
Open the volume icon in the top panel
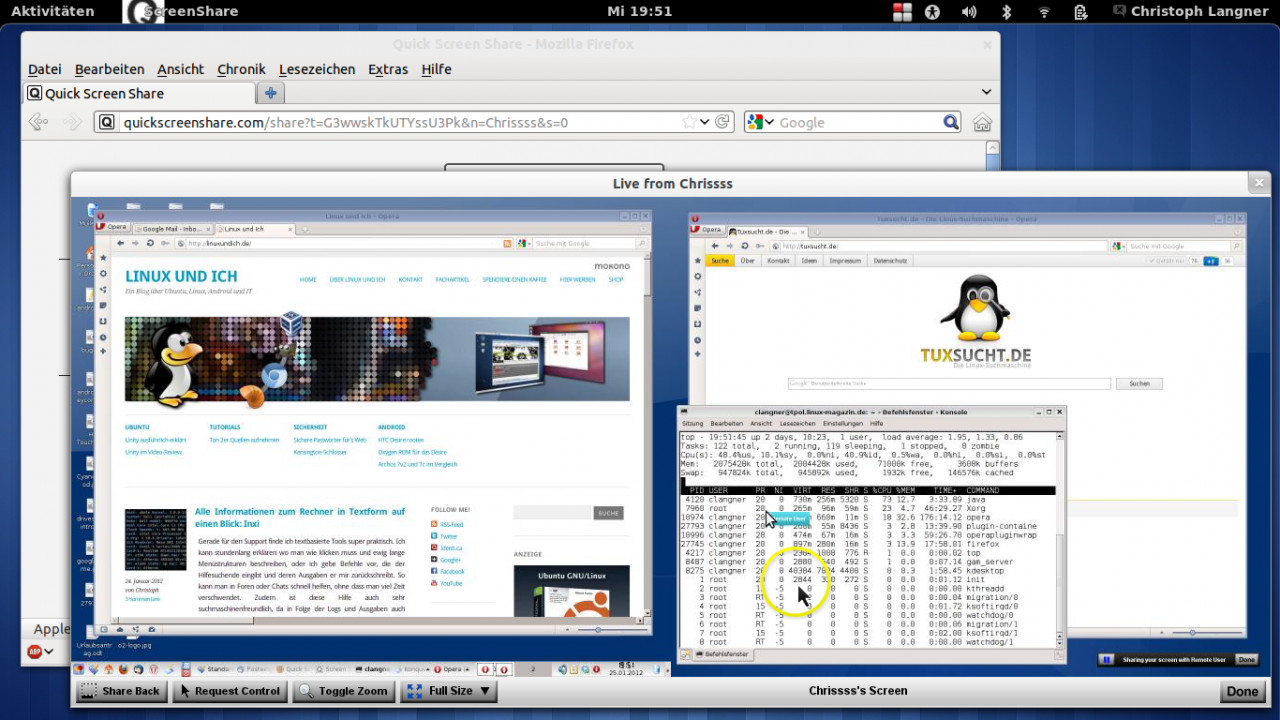pyautogui.click(x=969, y=11)
